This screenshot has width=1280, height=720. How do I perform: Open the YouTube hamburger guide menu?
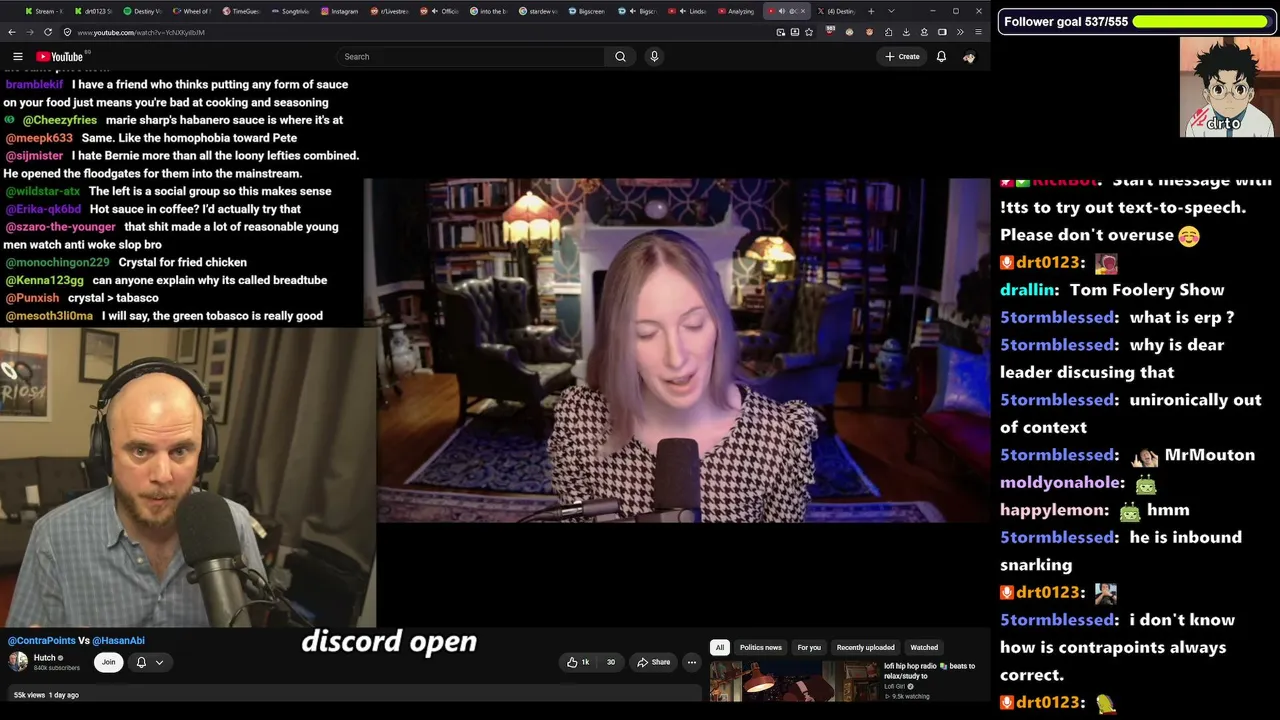[18, 57]
